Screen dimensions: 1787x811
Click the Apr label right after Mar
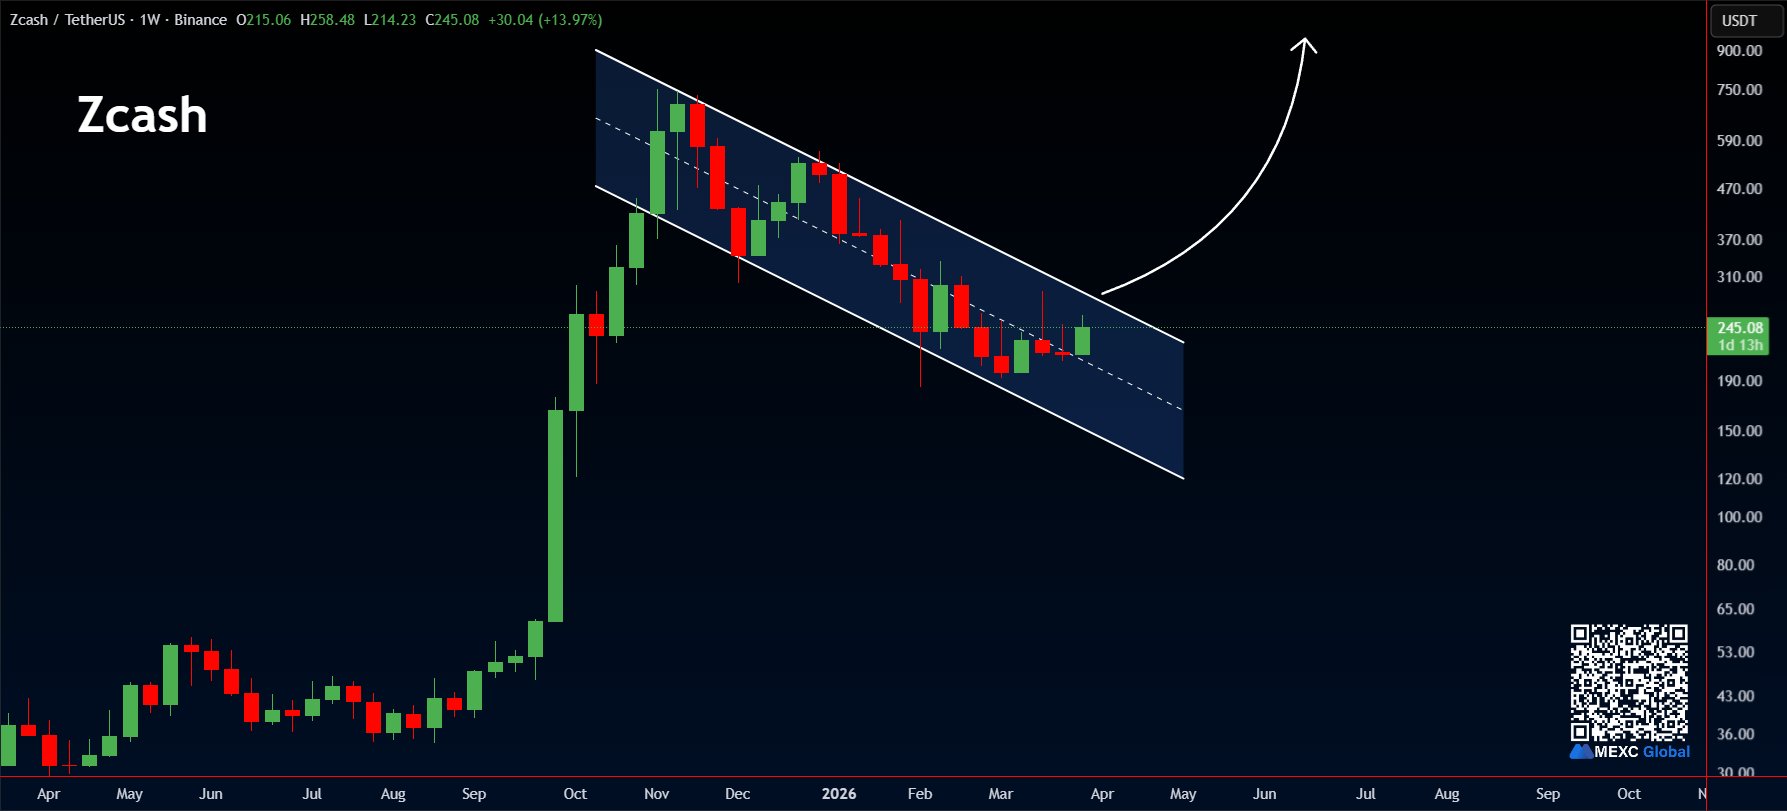point(1102,794)
